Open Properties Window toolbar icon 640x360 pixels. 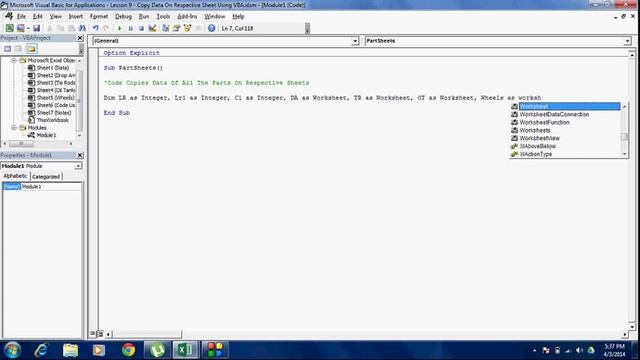(x=176, y=28)
